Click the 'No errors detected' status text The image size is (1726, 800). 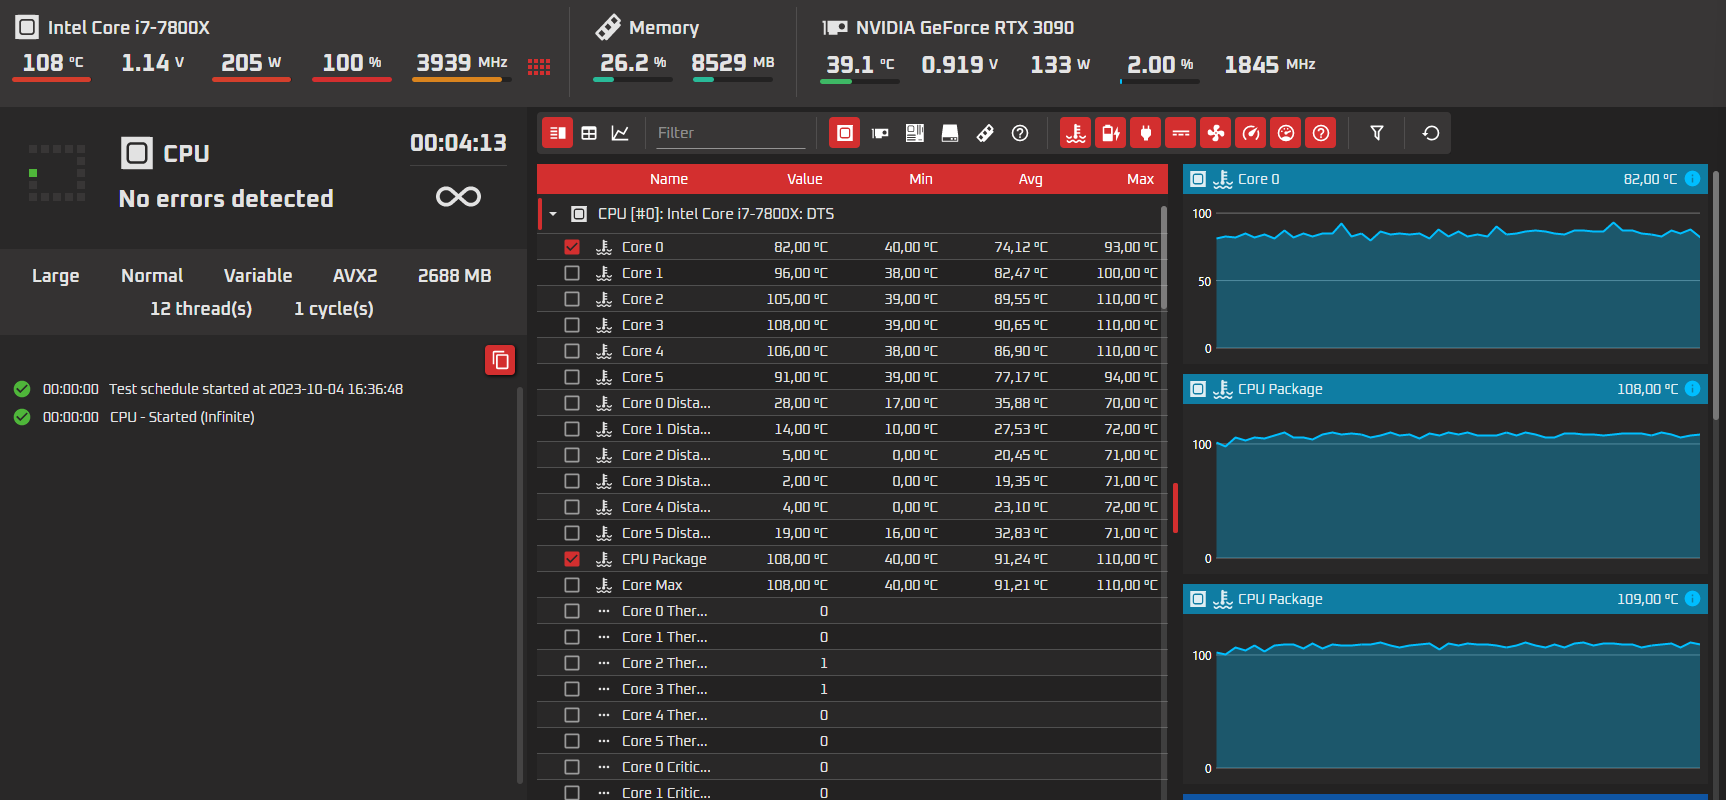(226, 199)
